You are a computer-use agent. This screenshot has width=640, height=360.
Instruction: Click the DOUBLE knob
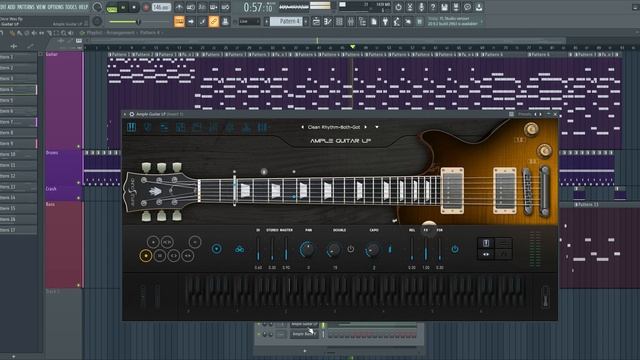coord(333,250)
